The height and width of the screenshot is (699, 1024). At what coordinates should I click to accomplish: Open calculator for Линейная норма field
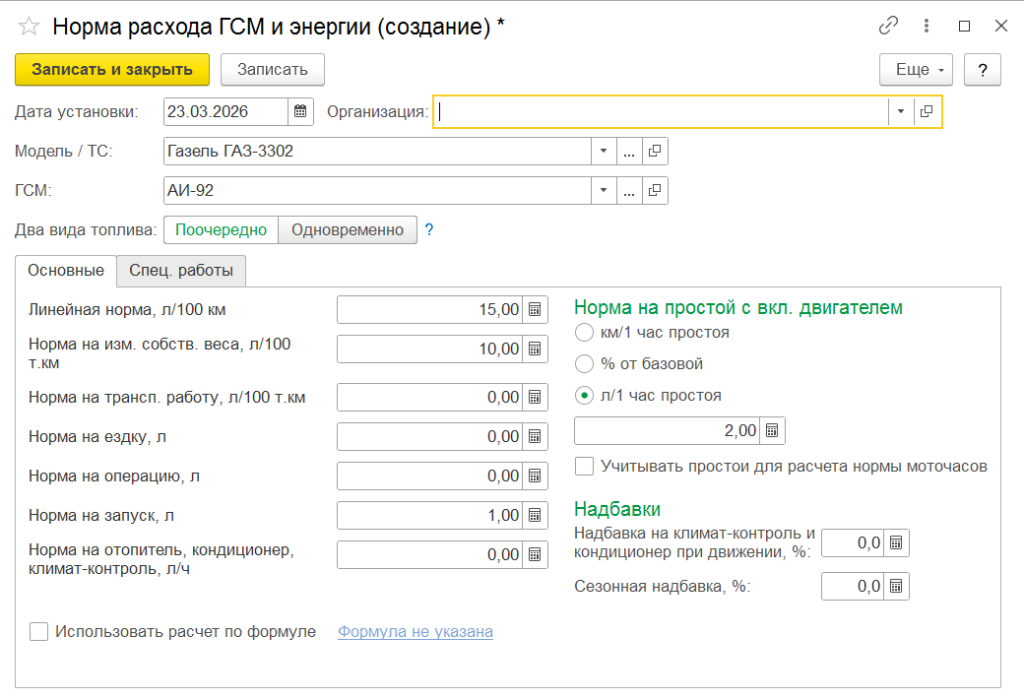click(x=535, y=310)
